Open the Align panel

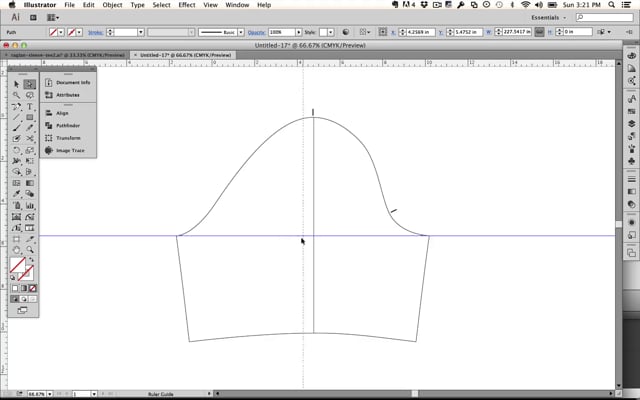pos(62,113)
